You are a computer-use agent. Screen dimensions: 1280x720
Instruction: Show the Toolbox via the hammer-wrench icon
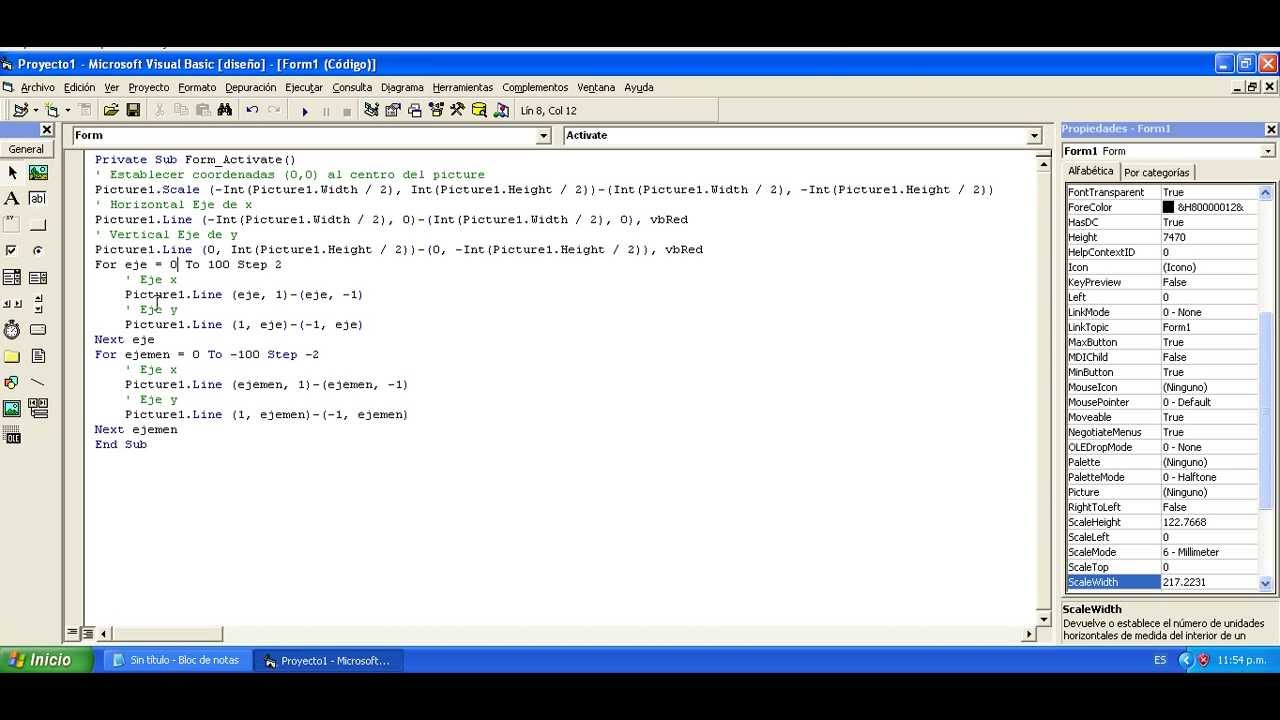[x=457, y=110]
